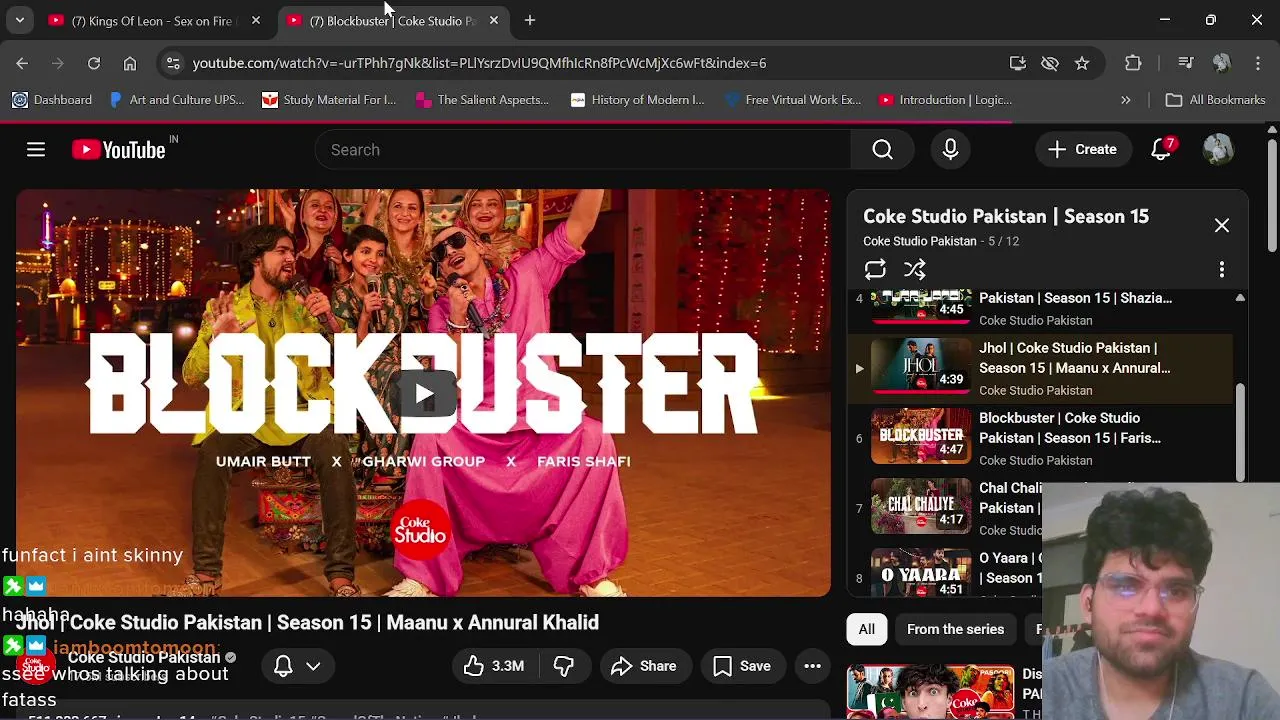Bookmark this page with star icon
This screenshot has width=1280, height=720.
click(1082, 63)
